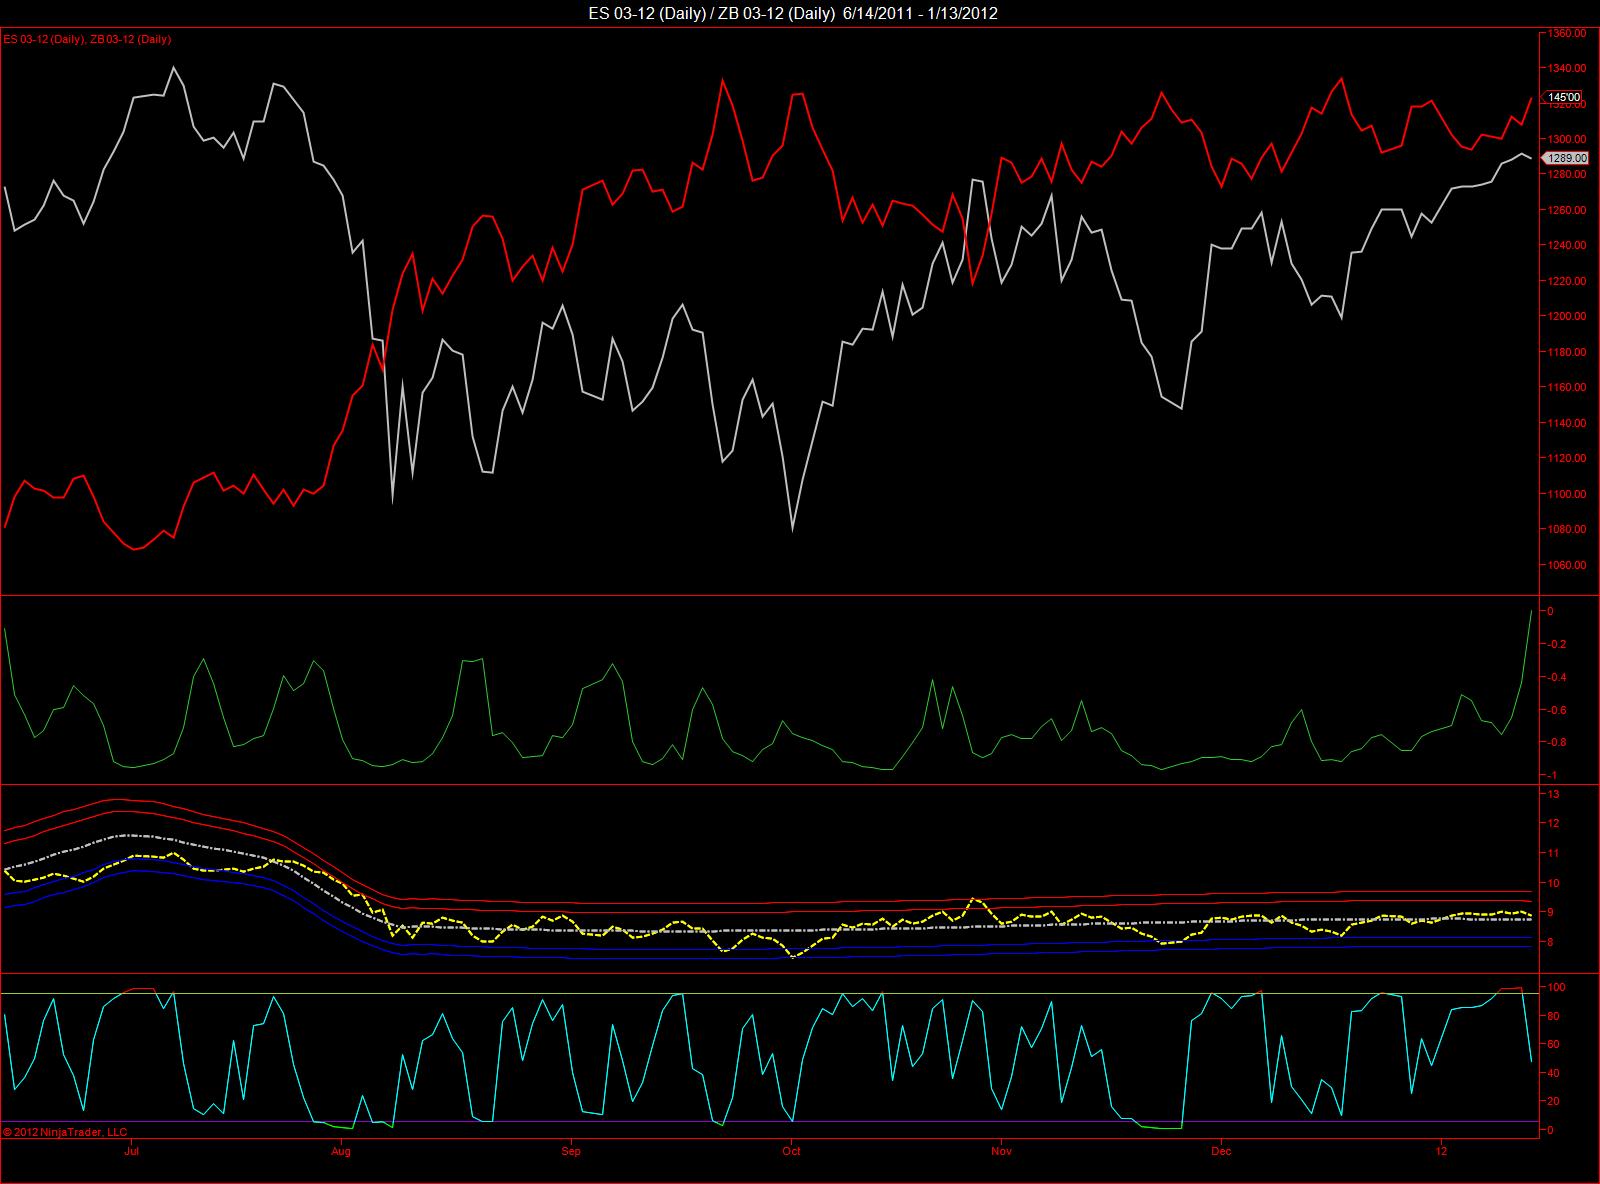Screen dimensions: 1600x1184
Task: Select the 1340.00 price axis label
Action: (x=1566, y=68)
